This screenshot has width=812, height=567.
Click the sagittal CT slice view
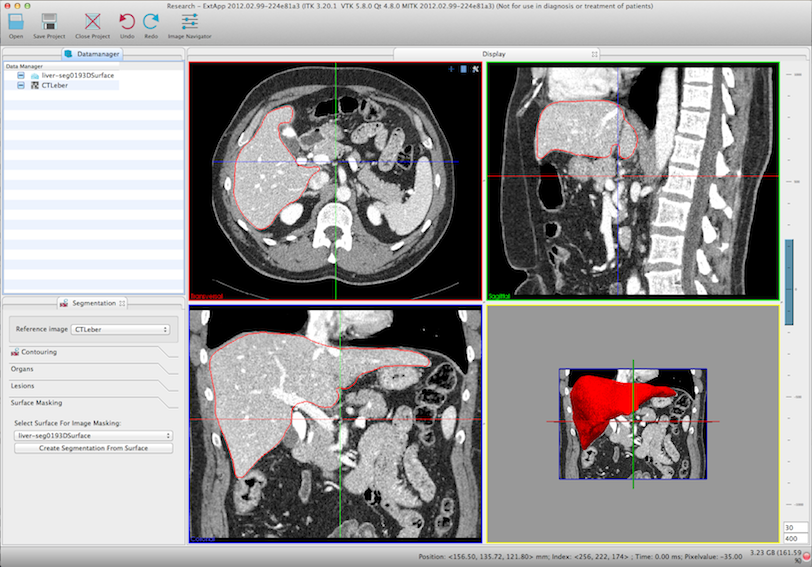[x=633, y=181]
